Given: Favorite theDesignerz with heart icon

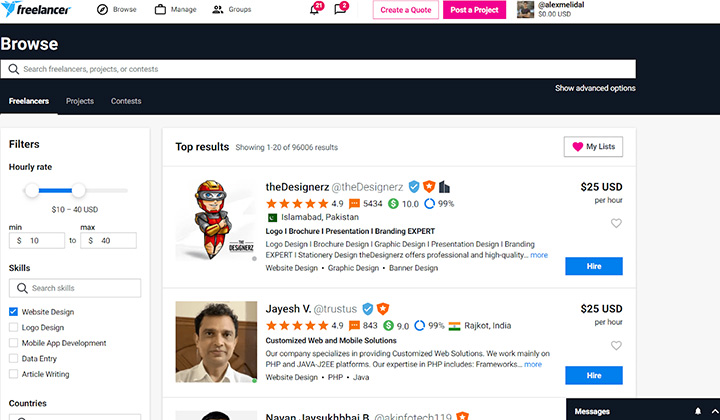Looking at the screenshot, I should click(616, 223).
